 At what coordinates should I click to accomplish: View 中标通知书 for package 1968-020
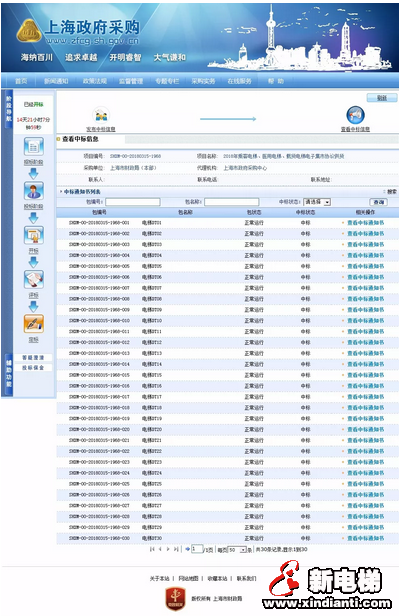click(365, 429)
